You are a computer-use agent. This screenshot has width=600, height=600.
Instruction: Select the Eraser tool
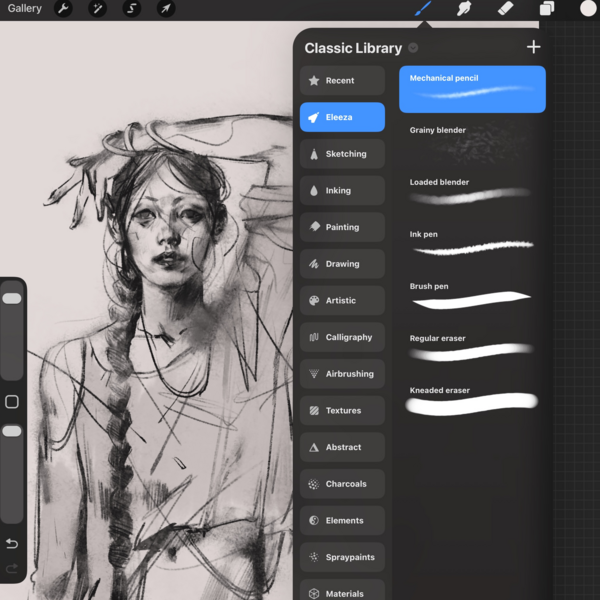tap(505, 8)
